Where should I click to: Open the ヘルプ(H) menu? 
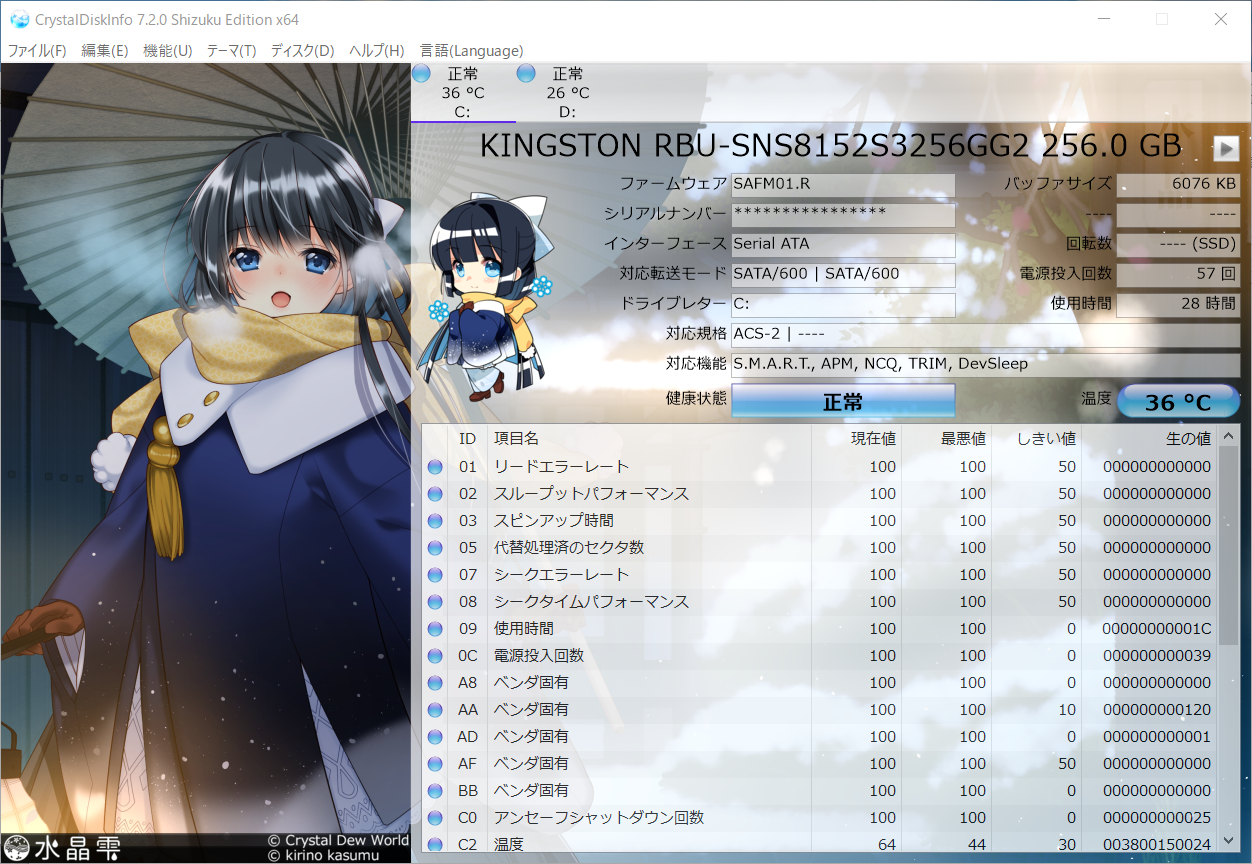[x=377, y=50]
